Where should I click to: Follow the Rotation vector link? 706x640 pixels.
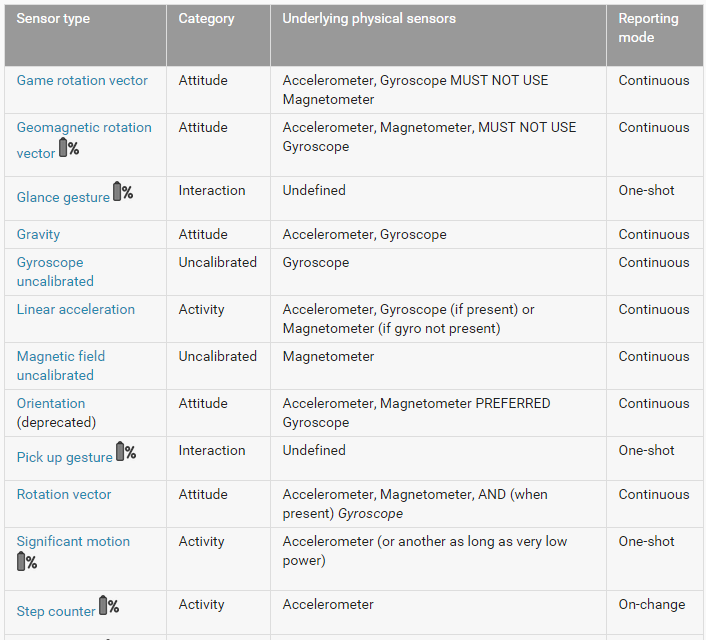[x=64, y=494]
